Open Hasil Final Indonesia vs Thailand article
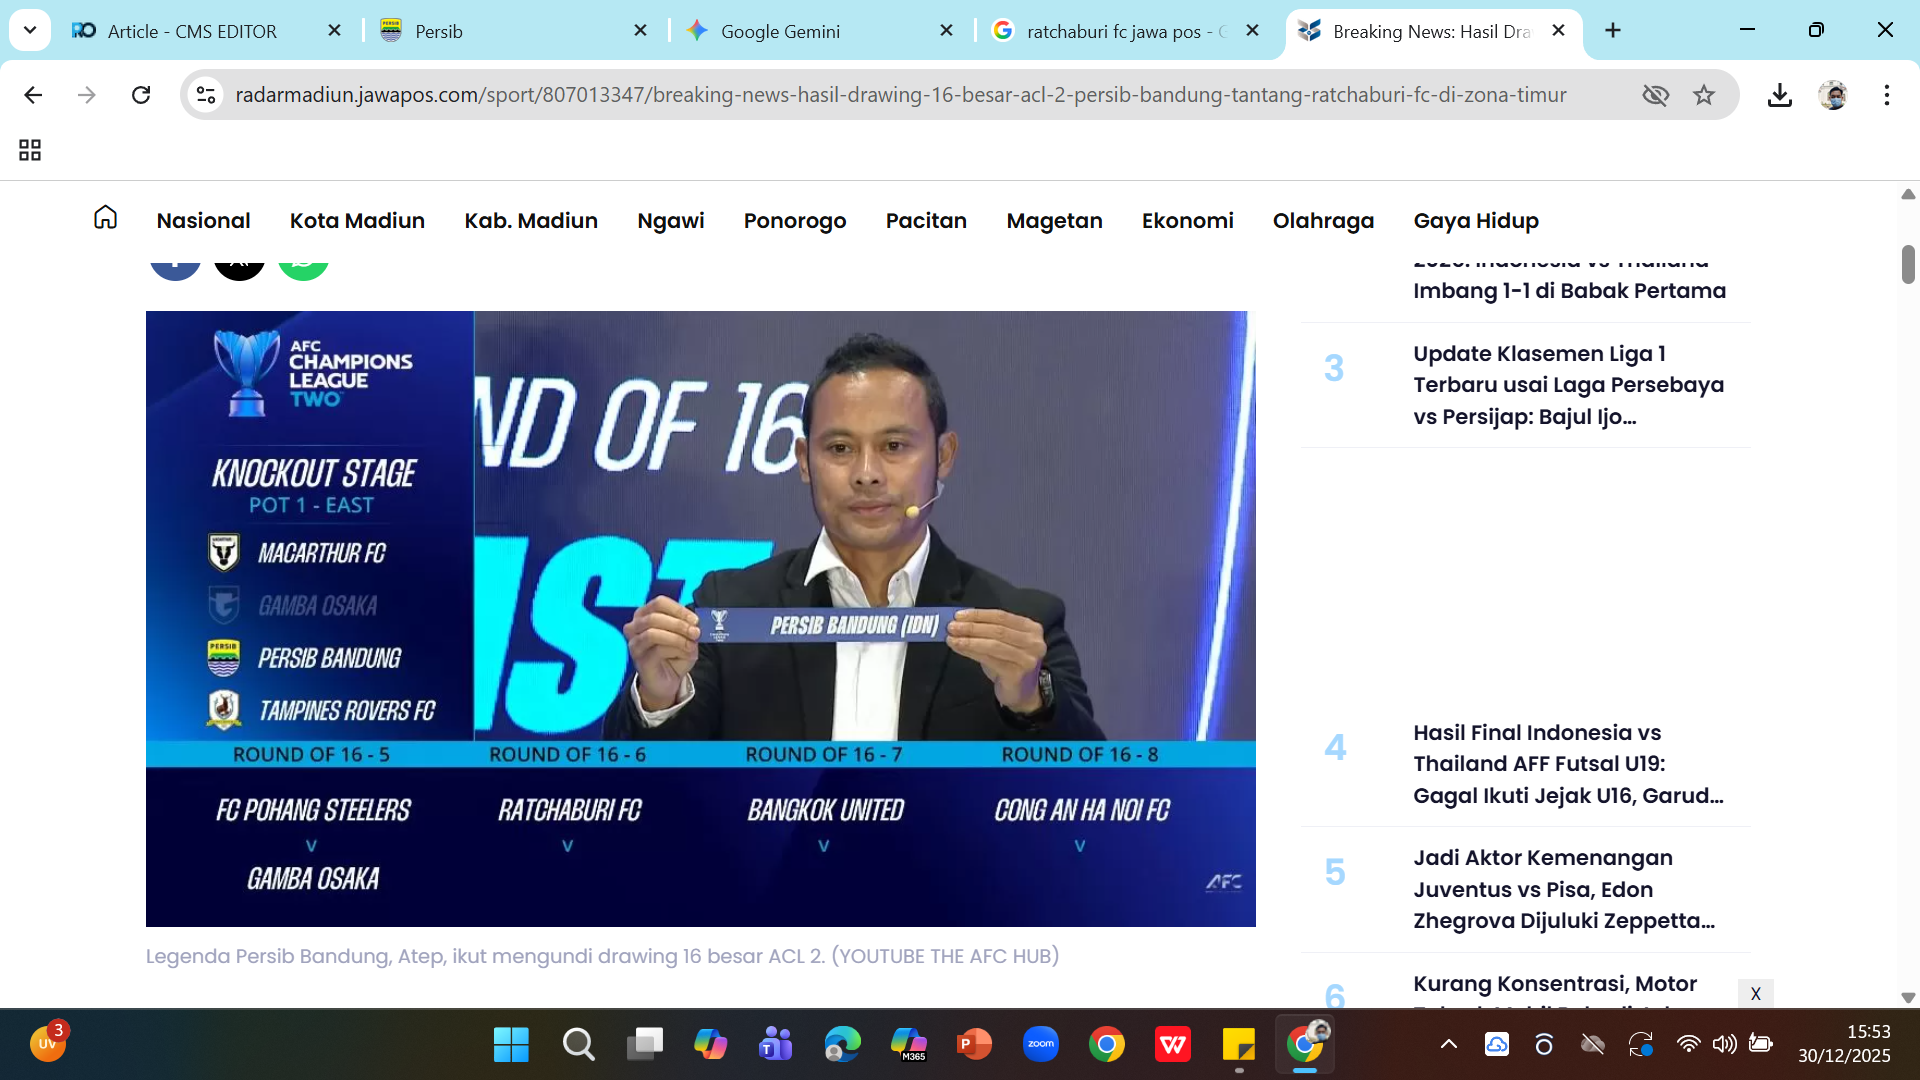The width and height of the screenshot is (1920, 1080). pyautogui.click(x=1568, y=764)
